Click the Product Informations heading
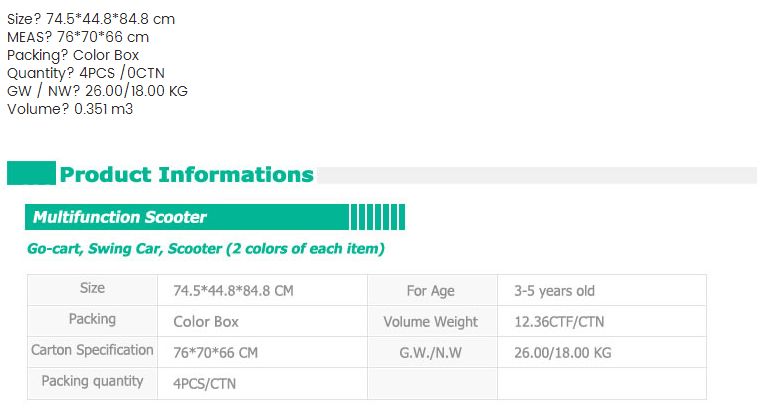 [187, 175]
